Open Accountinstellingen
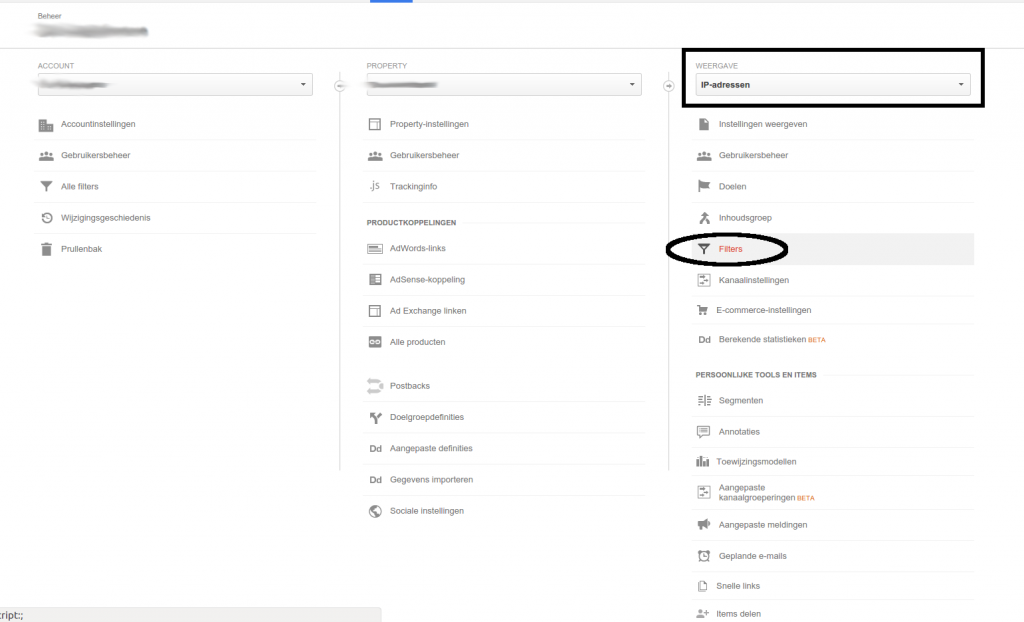The height and width of the screenshot is (622, 1024). (98, 124)
